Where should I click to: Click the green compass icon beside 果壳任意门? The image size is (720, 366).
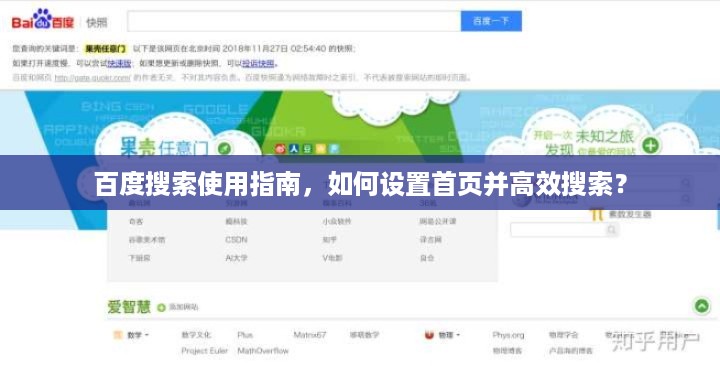224,148
